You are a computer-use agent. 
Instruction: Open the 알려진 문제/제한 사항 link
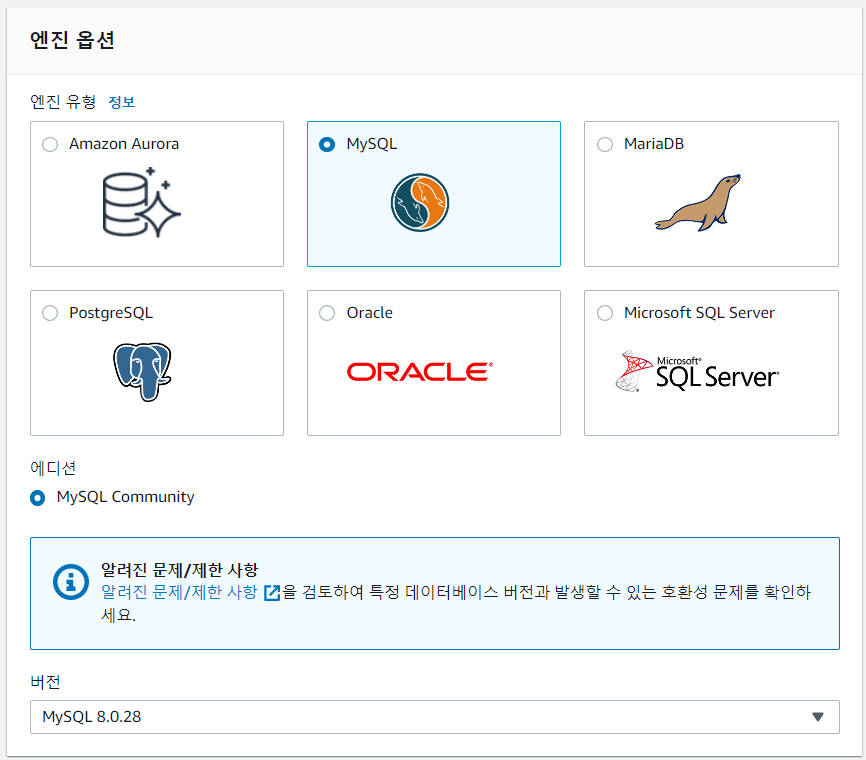coord(179,592)
